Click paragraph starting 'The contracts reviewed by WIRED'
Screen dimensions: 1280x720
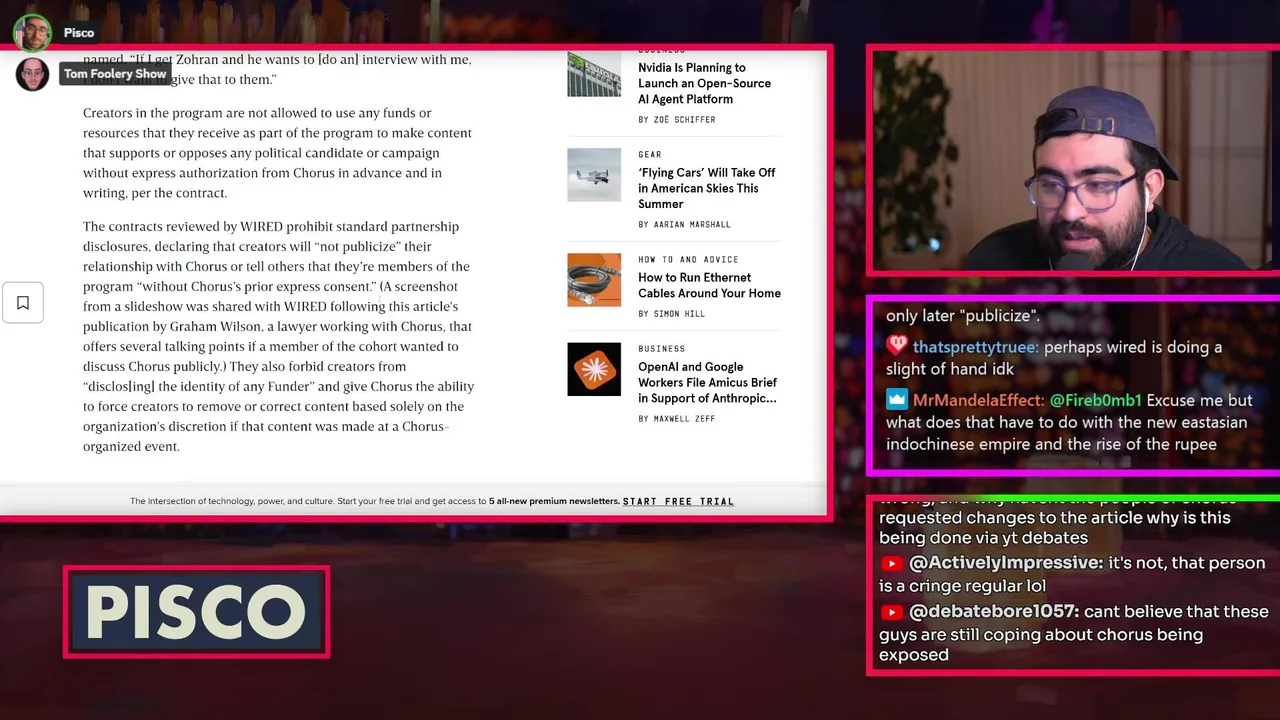pos(279,336)
